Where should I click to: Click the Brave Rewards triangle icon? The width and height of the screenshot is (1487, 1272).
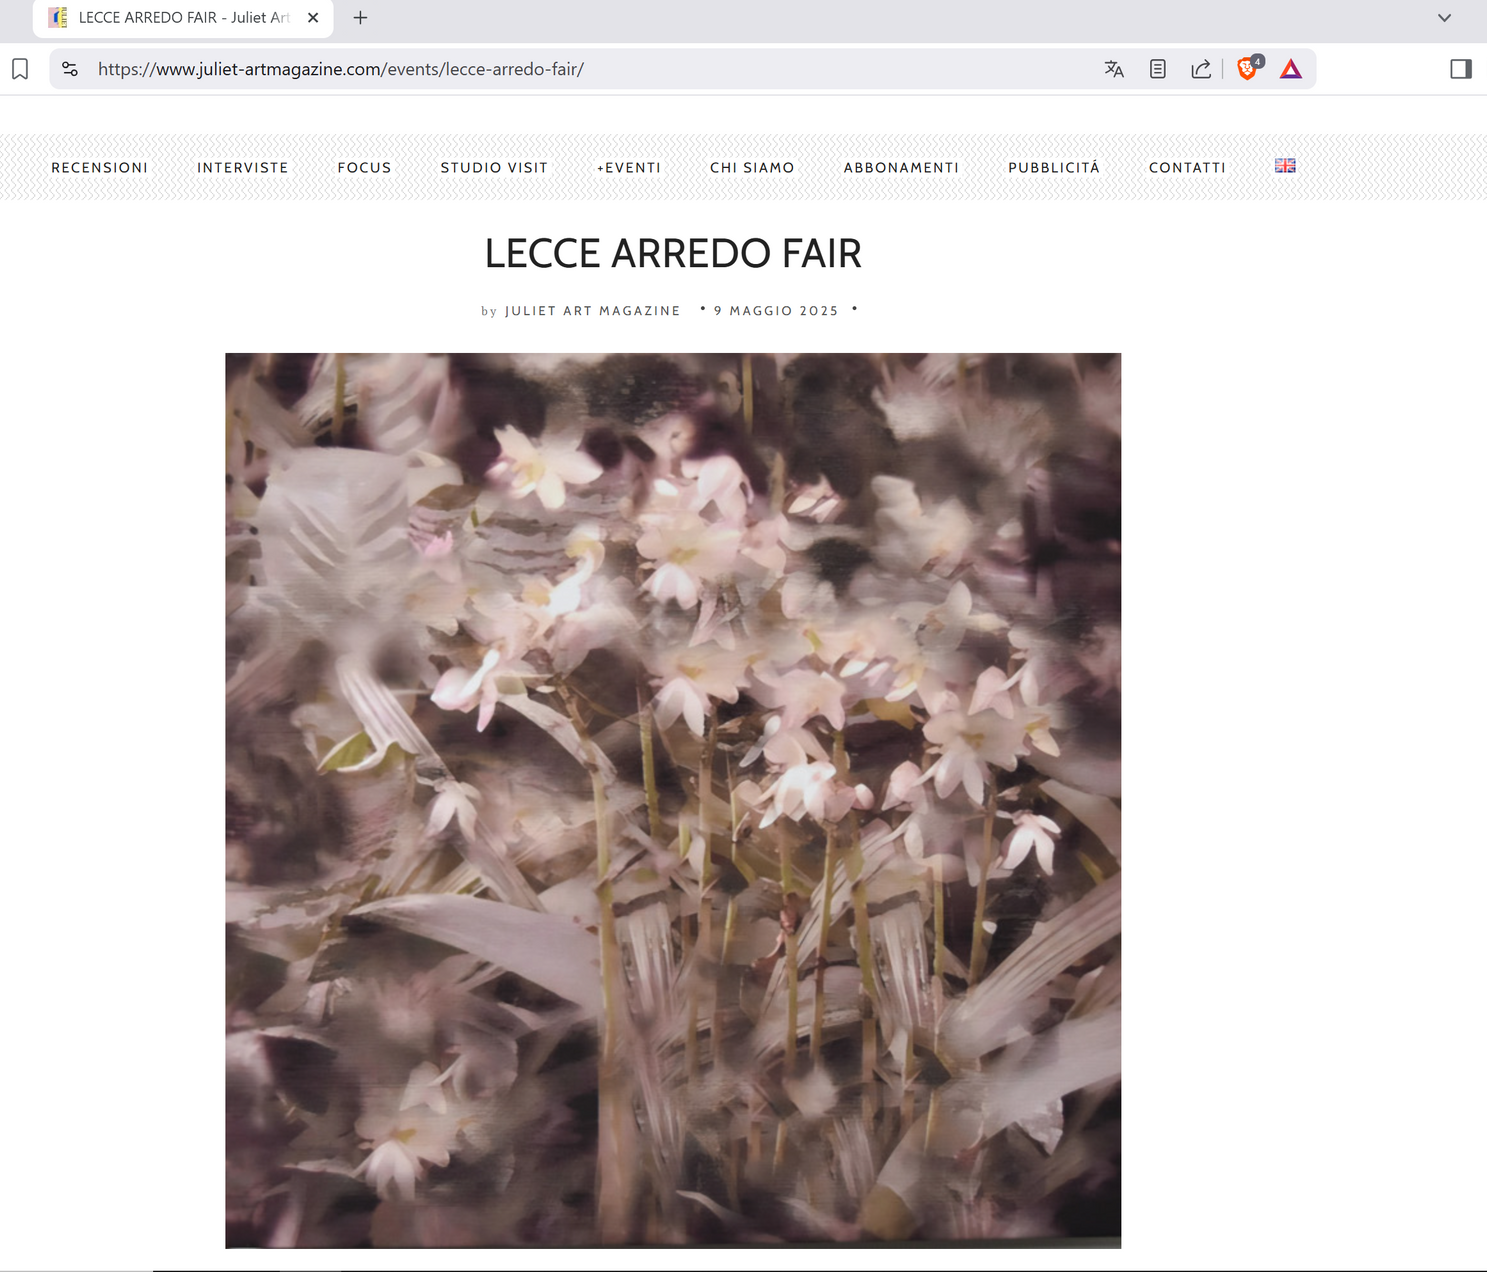[x=1291, y=69]
